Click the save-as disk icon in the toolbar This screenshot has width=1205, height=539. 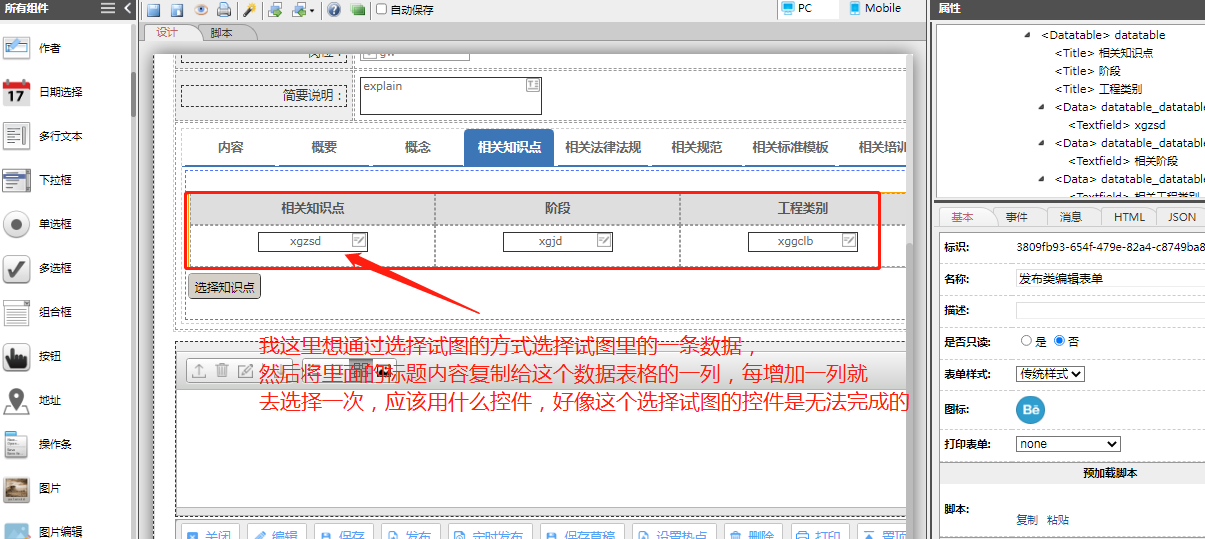177,10
